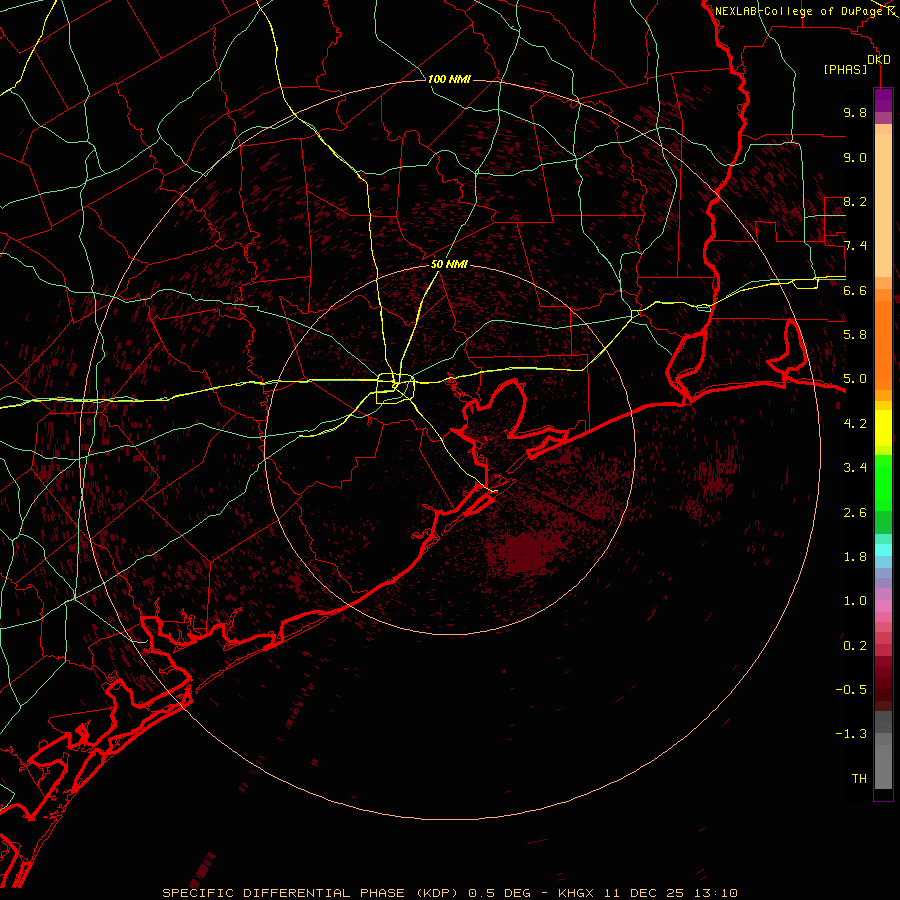Click the large dark red KDP blob offshore
Screen dimensions: 900x900
pyautogui.click(x=523, y=552)
